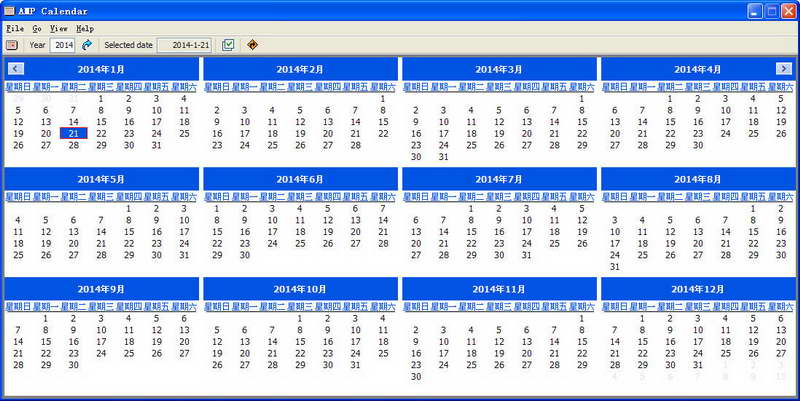This screenshot has height=401, width=800.
Task: Click 星期六 header under 2014年4月
Action: click(781, 87)
